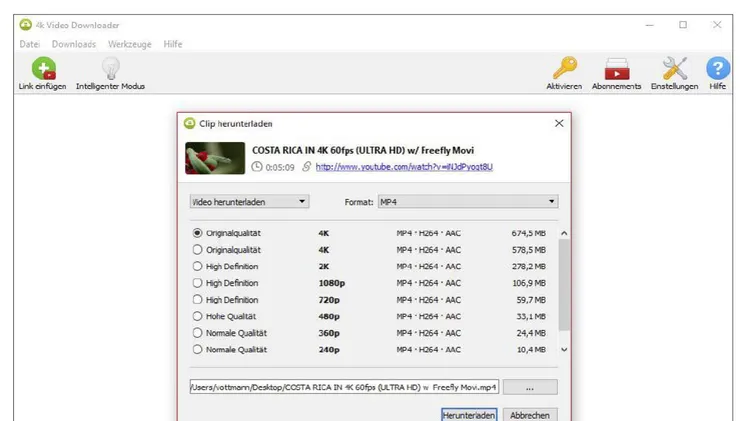The width and height of the screenshot is (750, 421).
Task: Click the 1080p resolution label
Action: click(x=332, y=283)
